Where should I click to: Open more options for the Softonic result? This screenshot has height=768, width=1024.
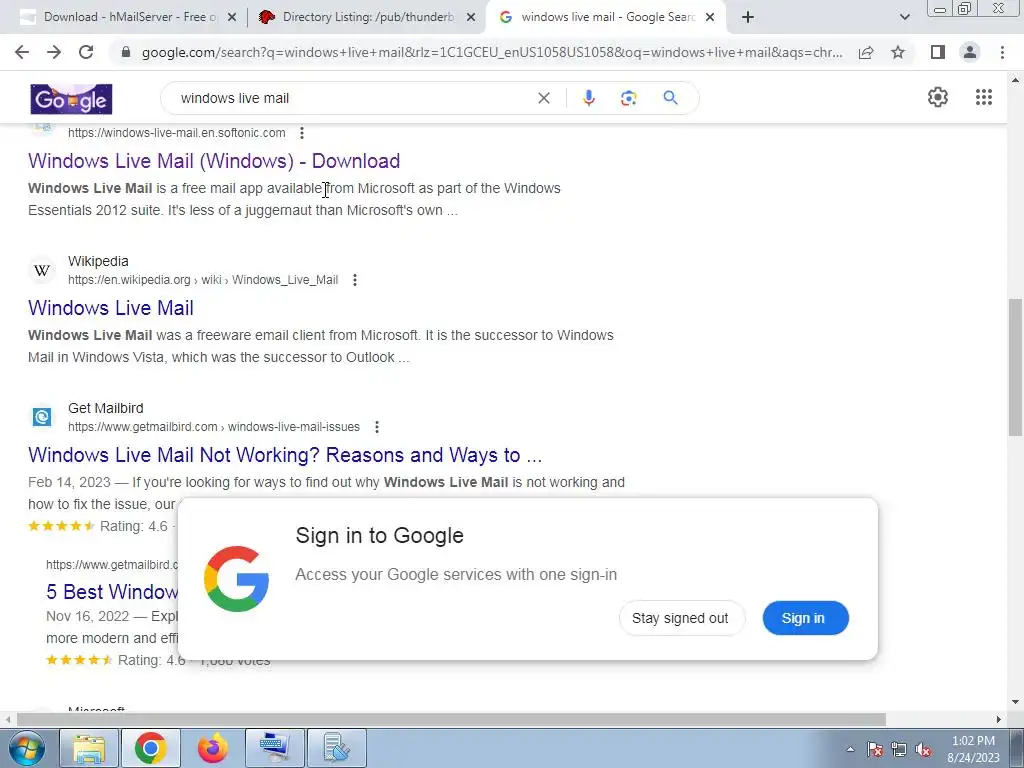[x=302, y=133]
